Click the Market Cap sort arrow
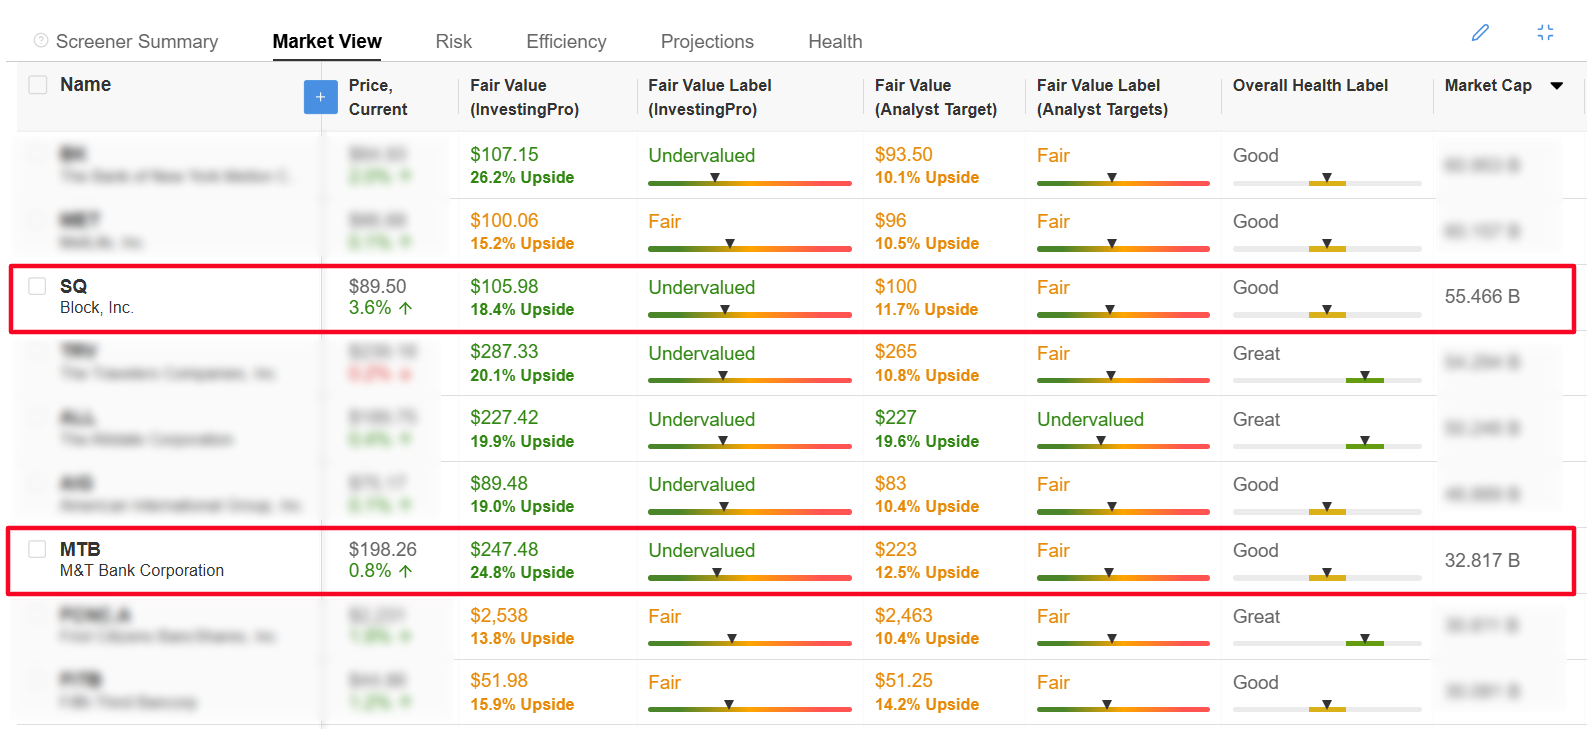Viewport: 1587px width, 729px height. [x=1556, y=86]
